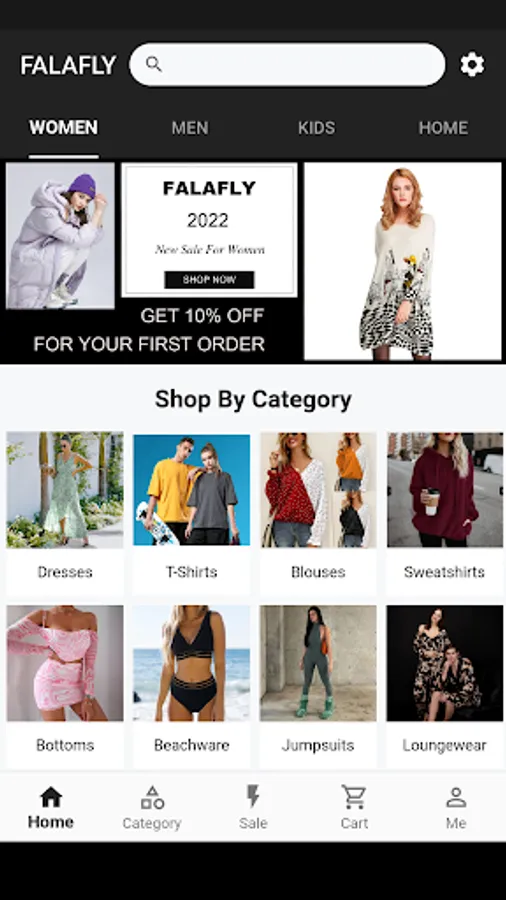Open the Dresses category thumbnail
The width and height of the screenshot is (506, 900).
pyautogui.click(x=65, y=490)
